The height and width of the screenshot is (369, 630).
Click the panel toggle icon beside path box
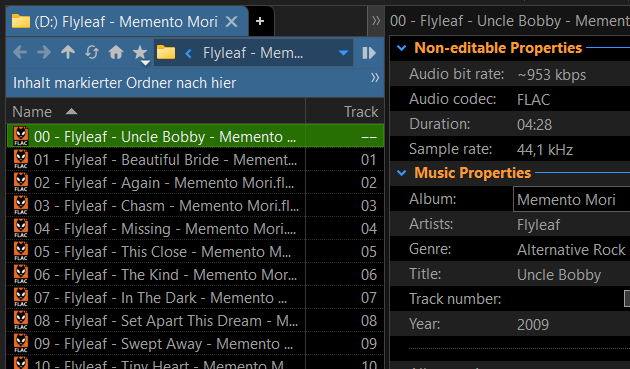[369, 53]
